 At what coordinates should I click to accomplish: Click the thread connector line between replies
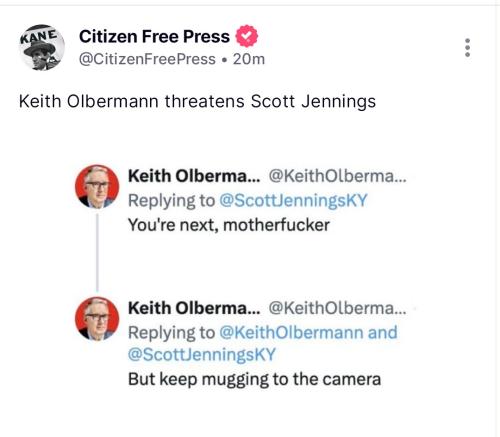(x=97, y=253)
